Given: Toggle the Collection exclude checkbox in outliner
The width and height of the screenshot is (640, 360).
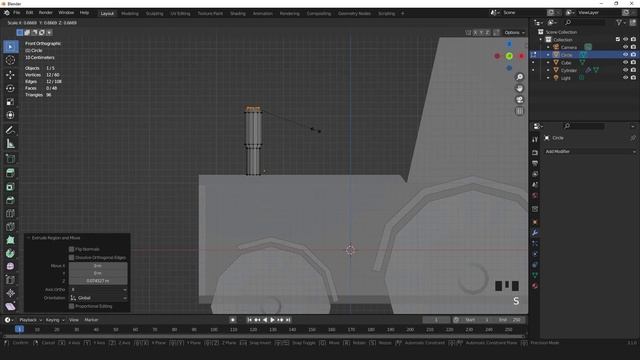Looking at the screenshot, I should tap(618, 39).
